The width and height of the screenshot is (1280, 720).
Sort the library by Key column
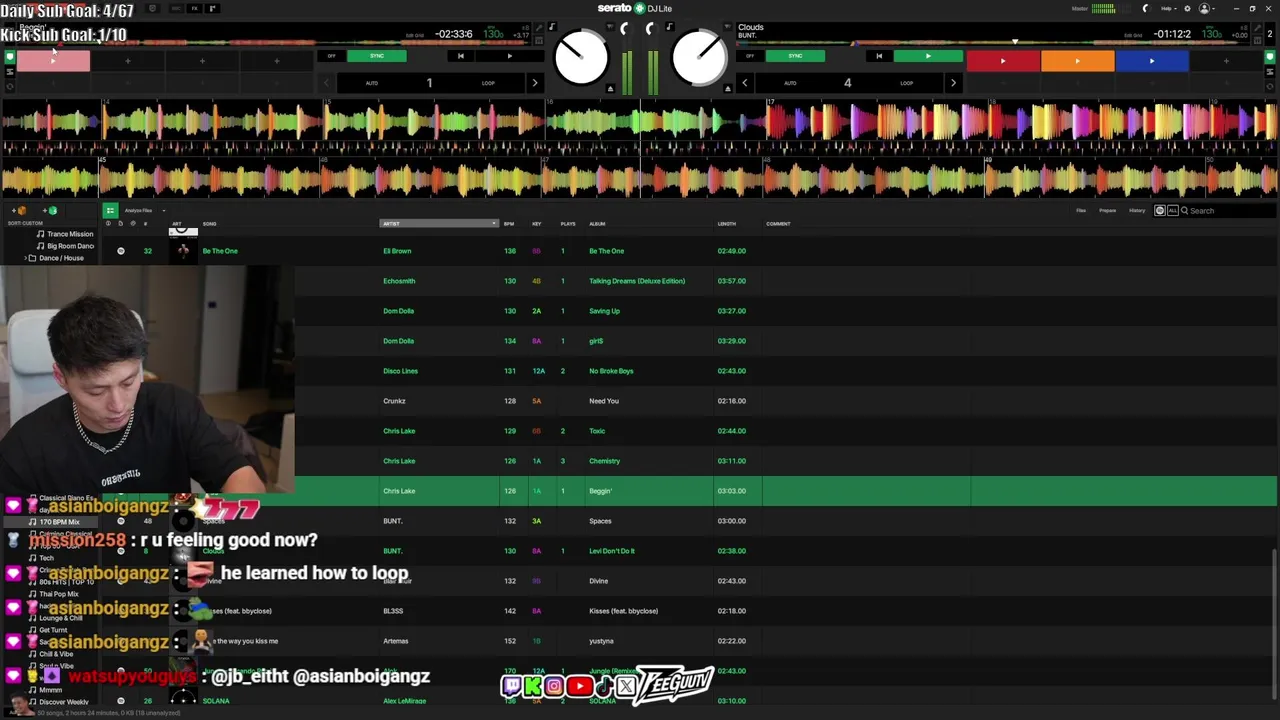[536, 223]
